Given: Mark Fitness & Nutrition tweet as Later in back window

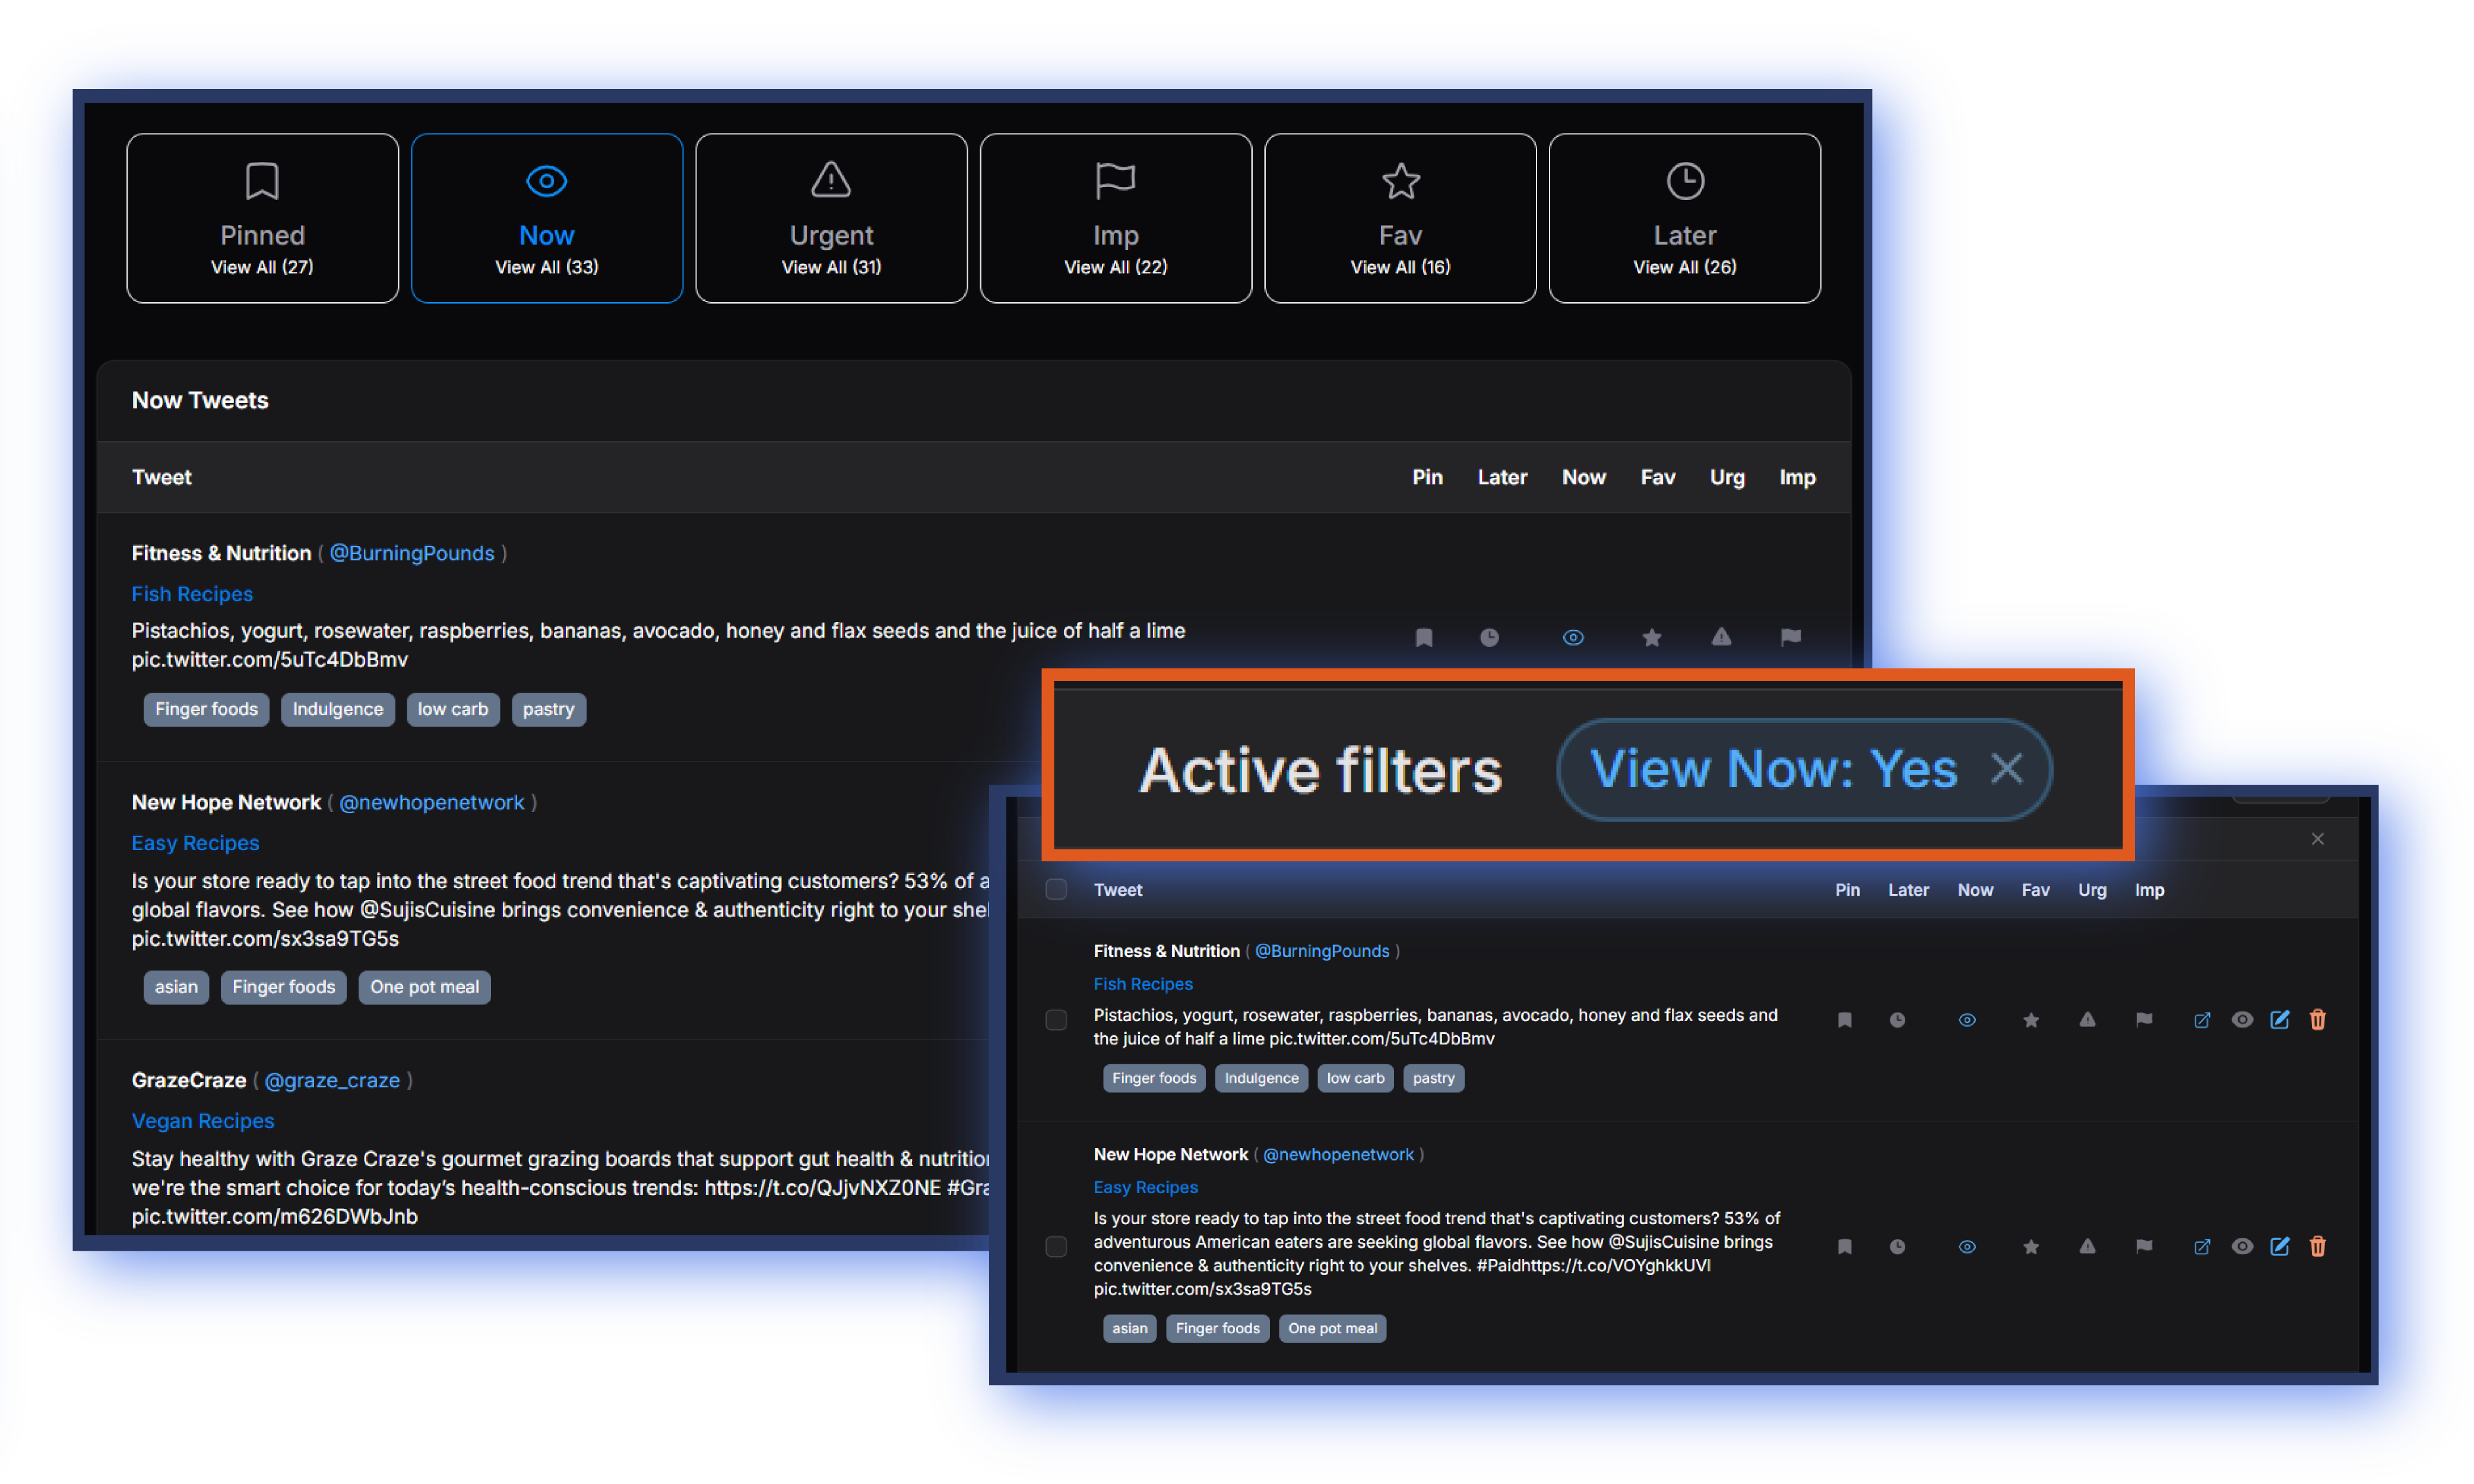Looking at the screenshot, I should pos(1489,637).
